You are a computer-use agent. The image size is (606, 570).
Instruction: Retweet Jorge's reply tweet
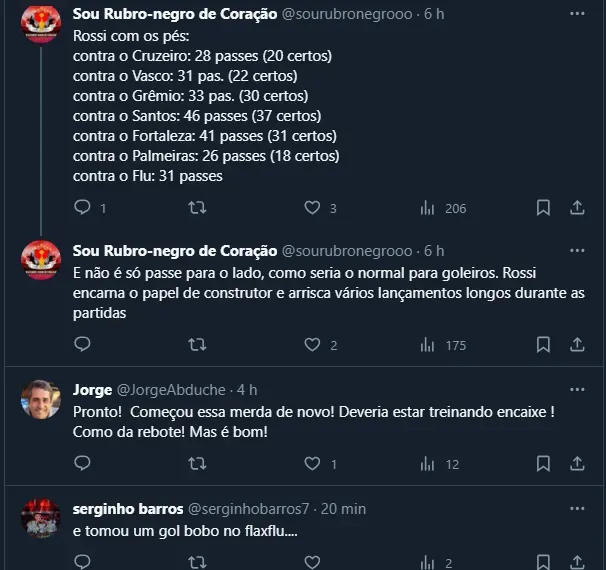point(198,464)
